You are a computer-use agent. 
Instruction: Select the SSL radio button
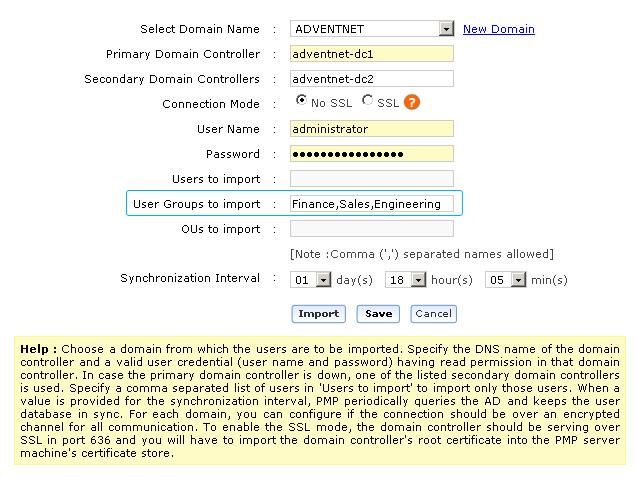pyautogui.click(x=367, y=100)
